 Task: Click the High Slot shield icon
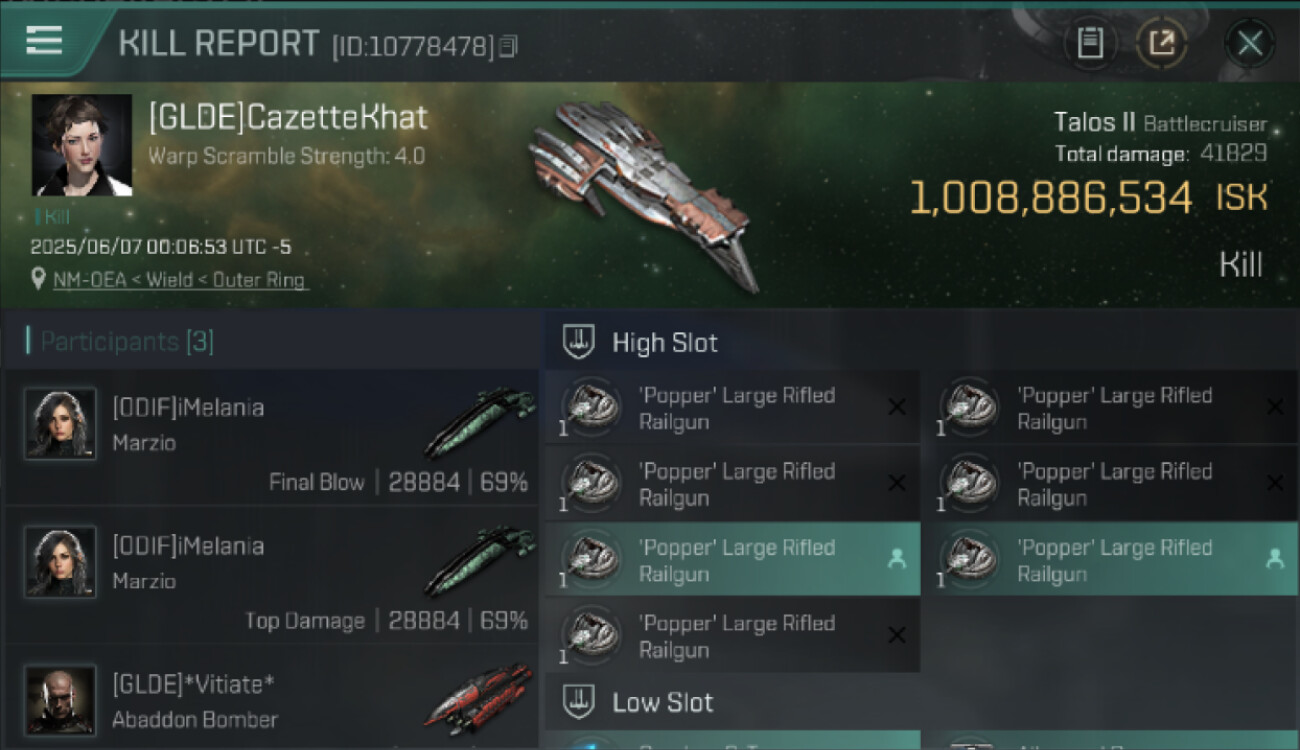tap(579, 342)
